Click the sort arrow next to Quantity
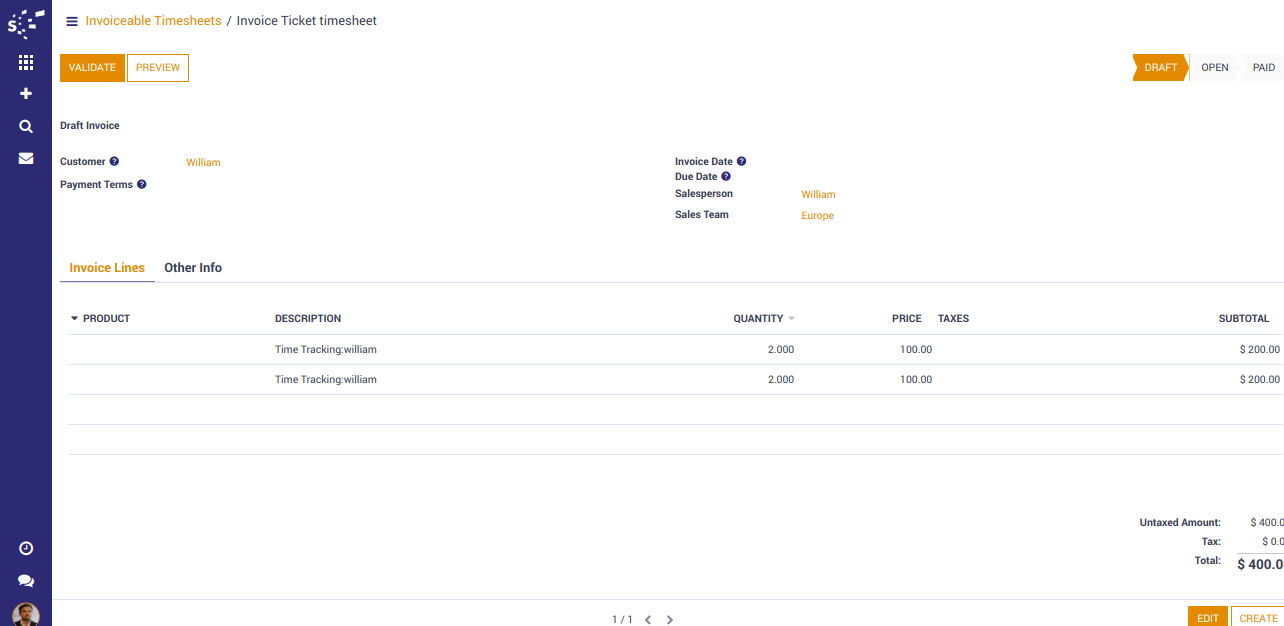Viewport: 1284px width, 626px height. point(791,318)
